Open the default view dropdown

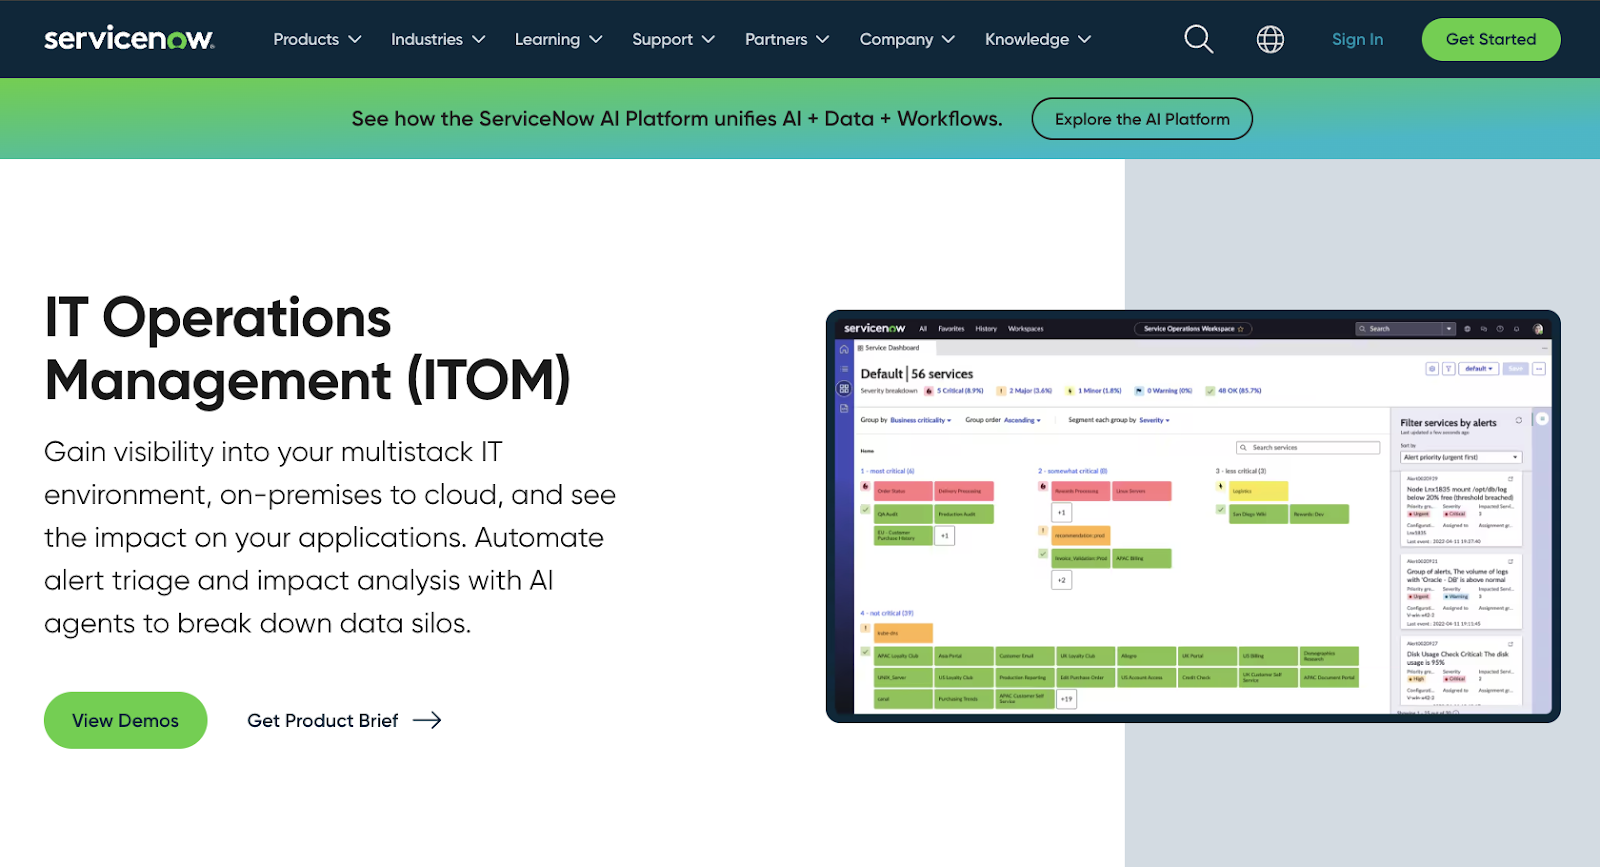click(x=1479, y=369)
